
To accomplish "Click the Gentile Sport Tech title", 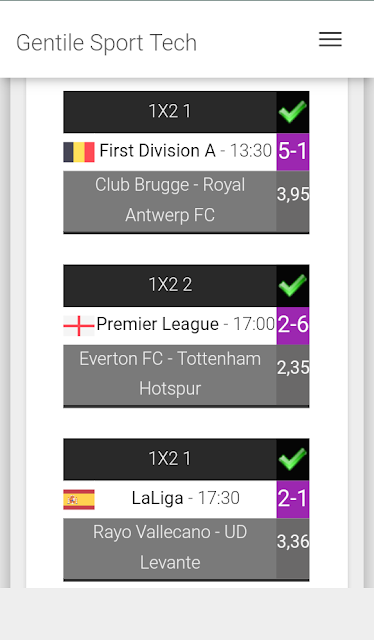I will tap(106, 43).
